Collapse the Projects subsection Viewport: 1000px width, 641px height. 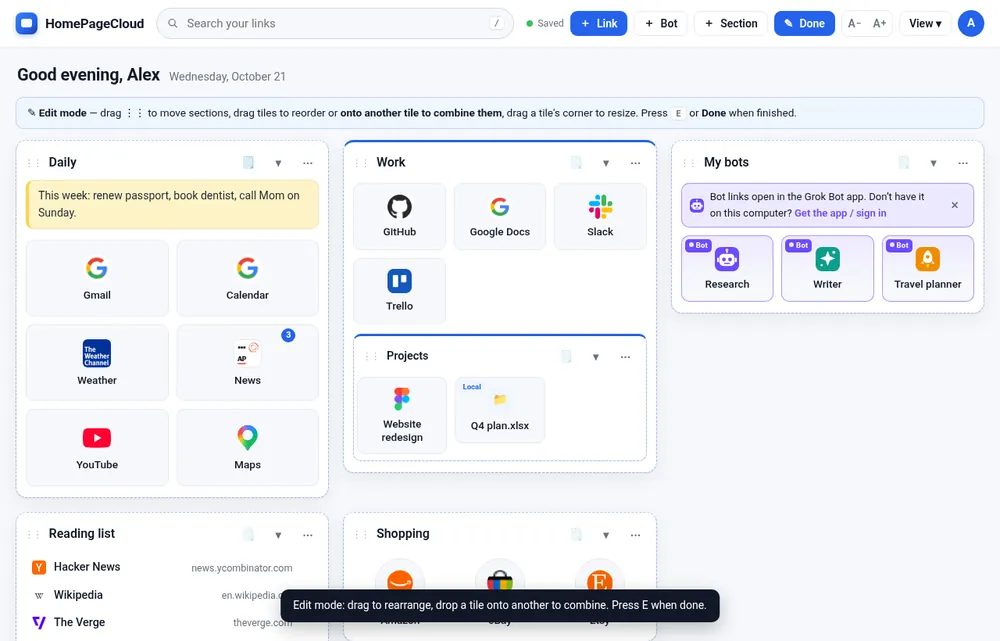click(x=596, y=357)
